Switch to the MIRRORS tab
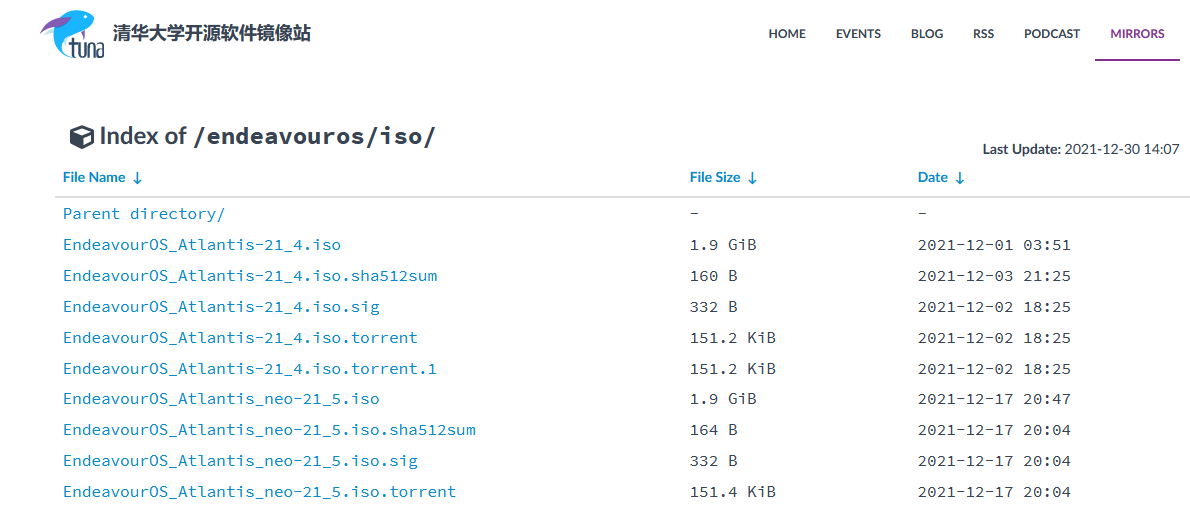 1137,34
